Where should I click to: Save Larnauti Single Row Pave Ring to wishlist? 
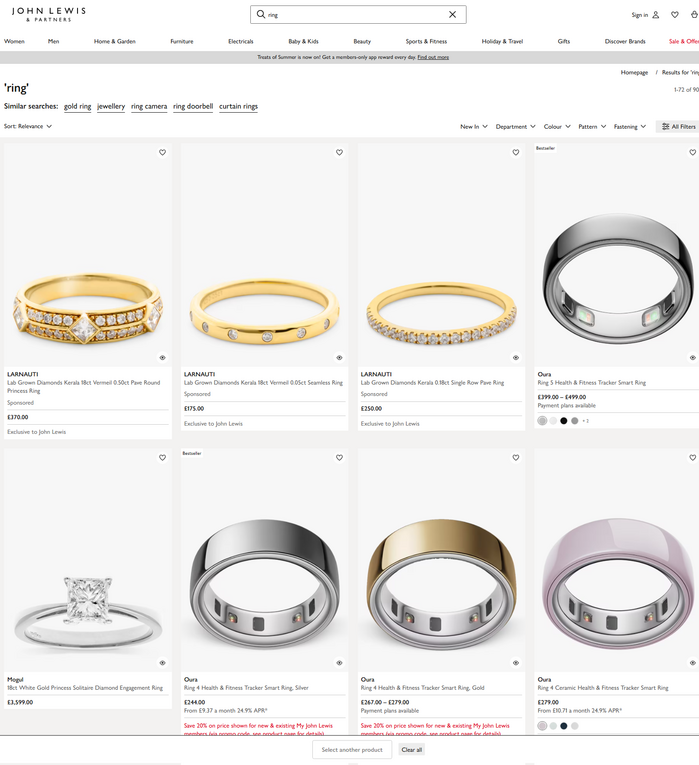516,152
